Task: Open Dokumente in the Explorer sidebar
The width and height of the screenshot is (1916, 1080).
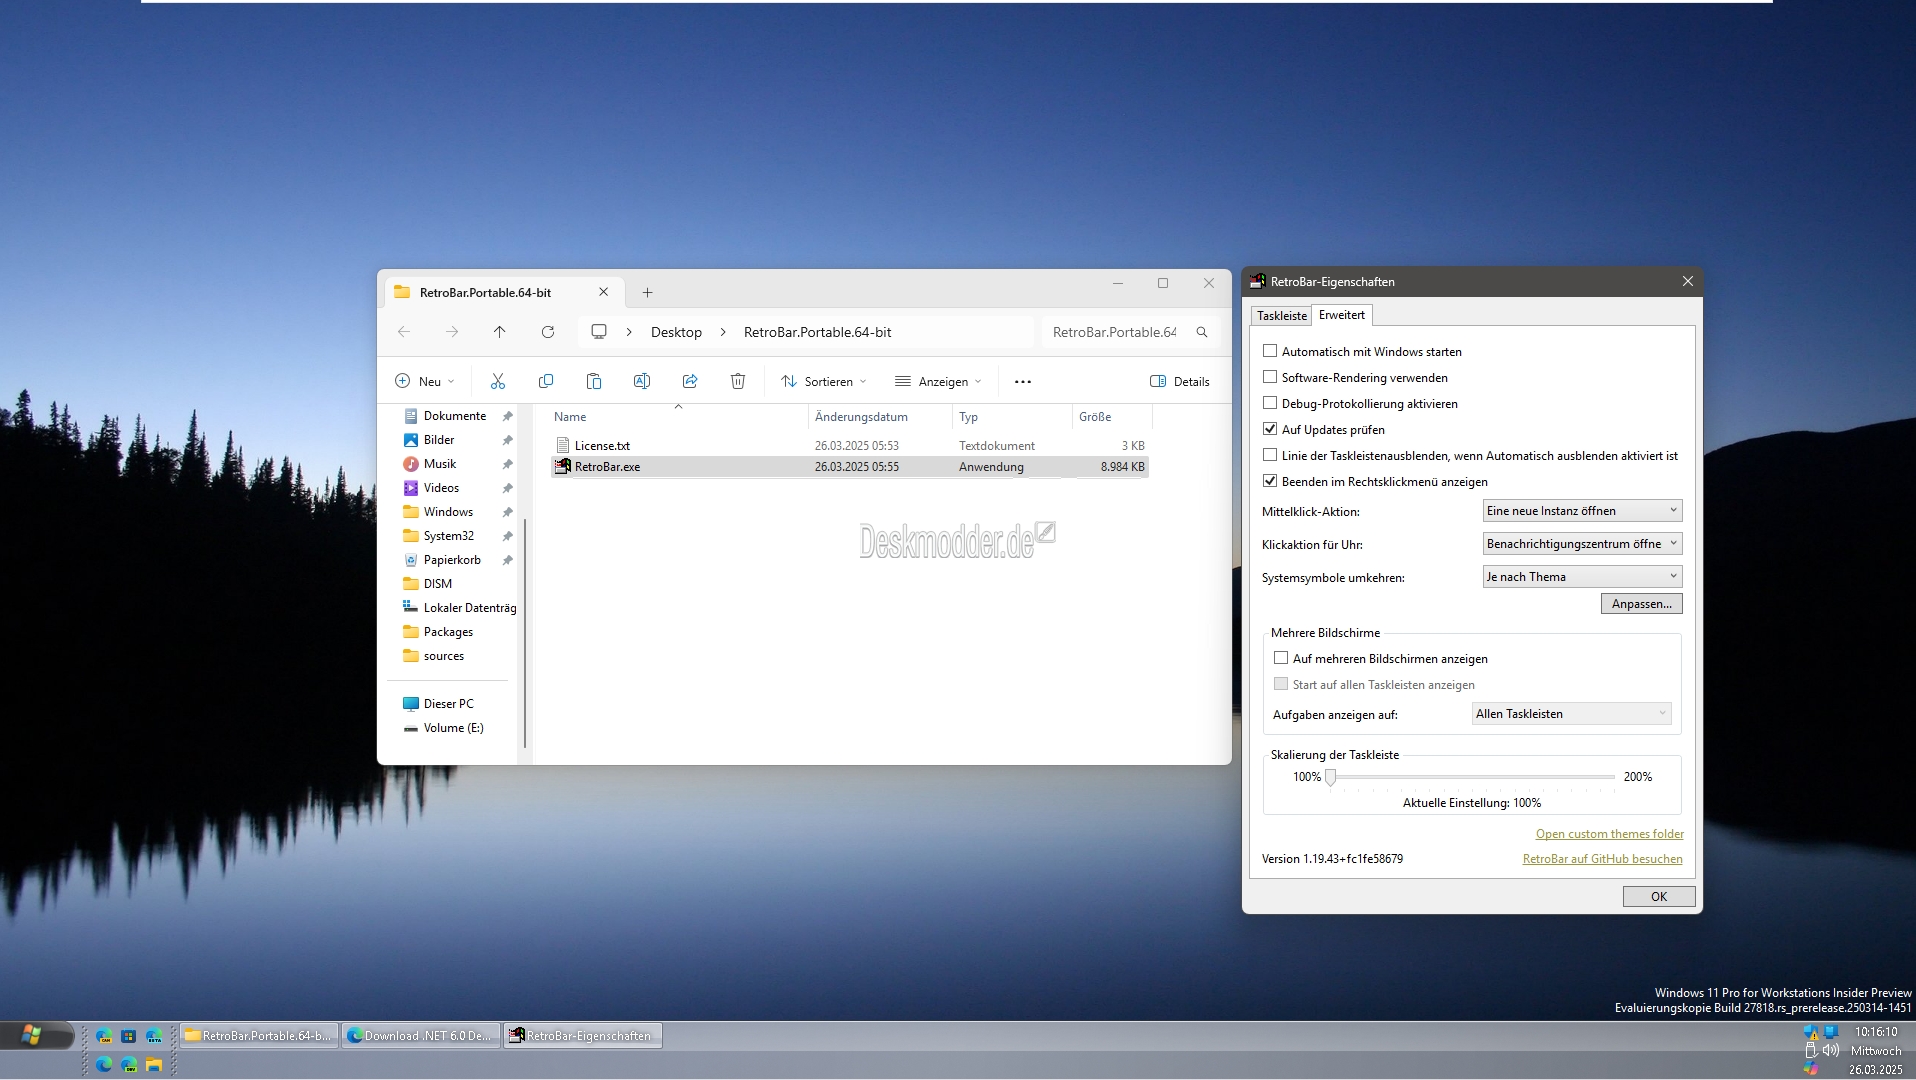Action: click(x=455, y=416)
